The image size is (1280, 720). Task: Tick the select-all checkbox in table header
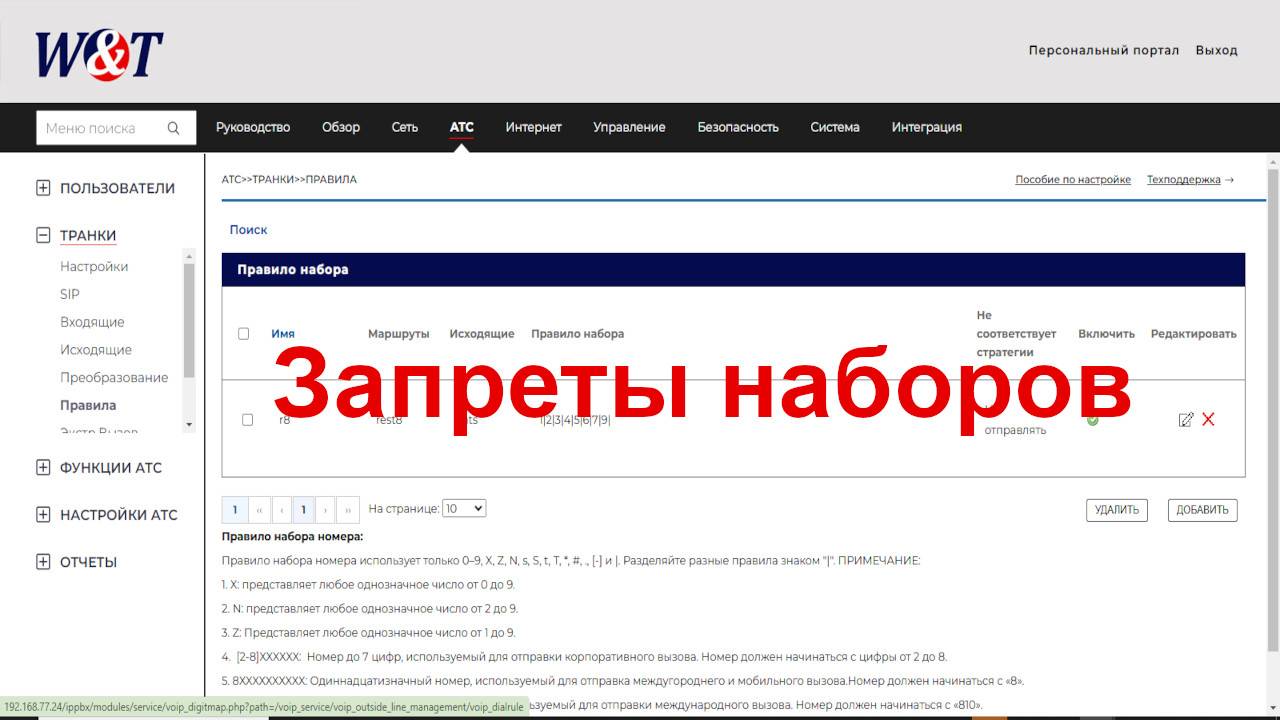pyautogui.click(x=243, y=334)
